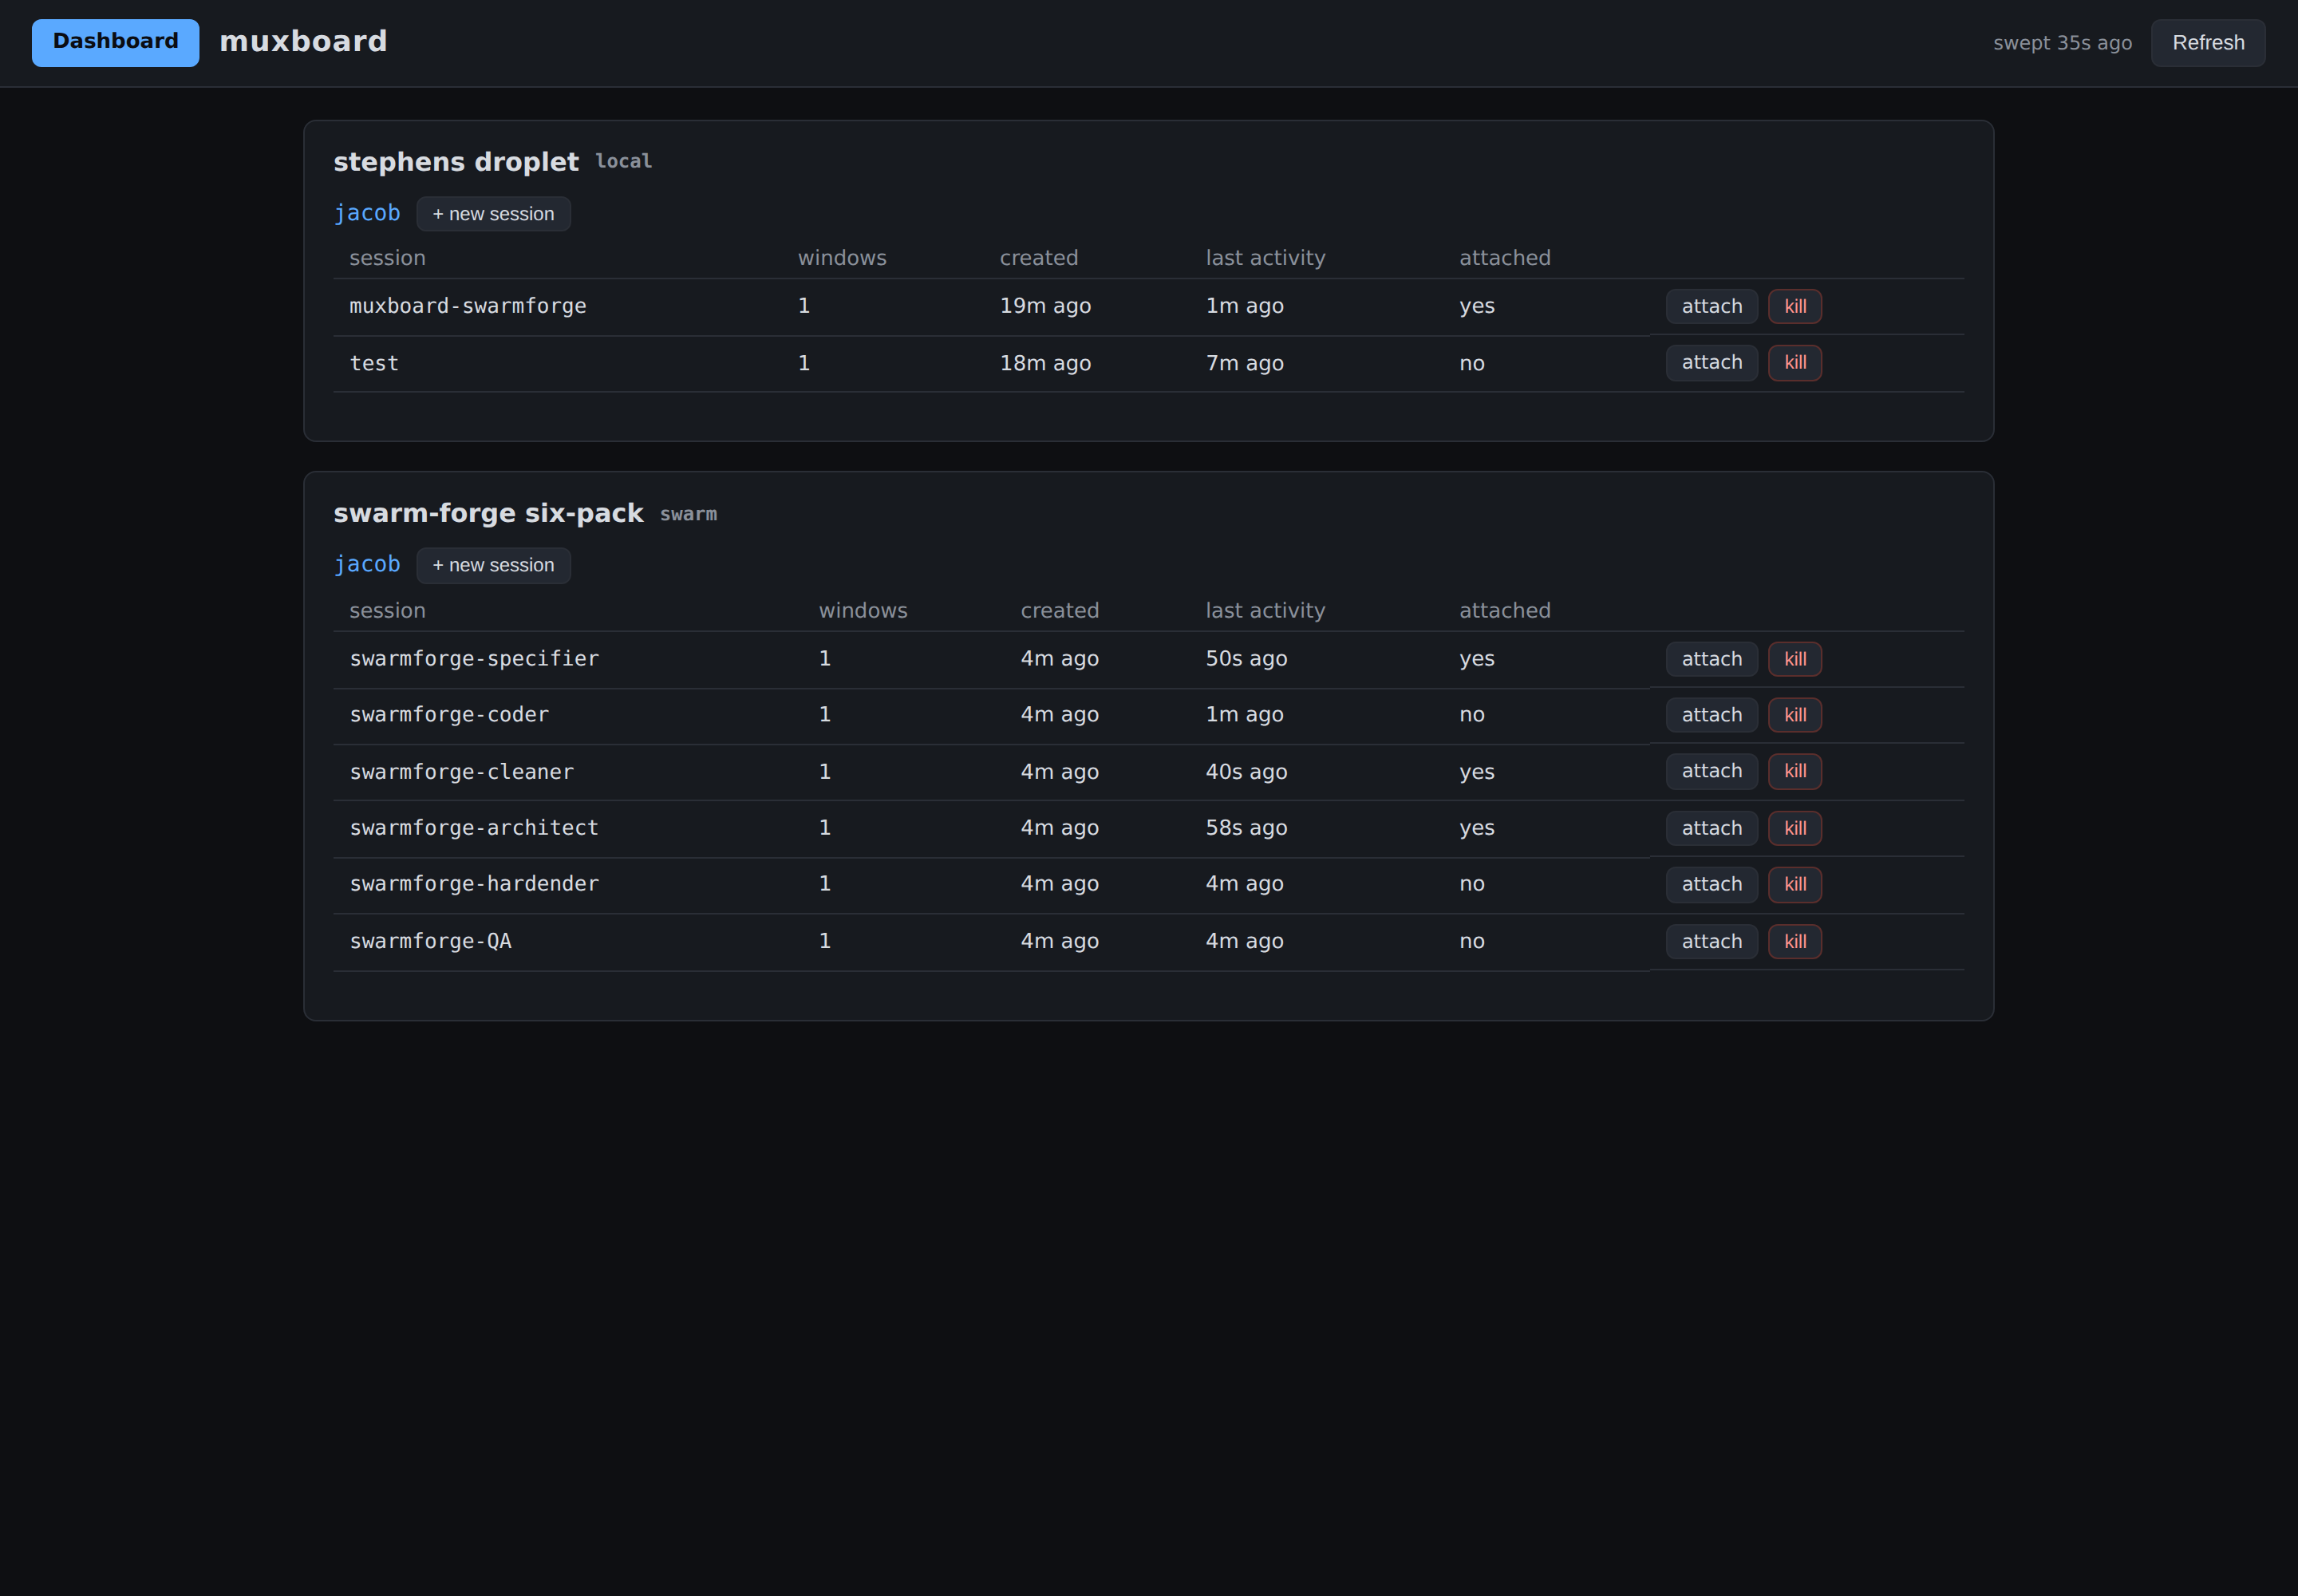Click the 'swept 35s ago' status text
The image size is (2298, 1596).
coord(2062,43)
